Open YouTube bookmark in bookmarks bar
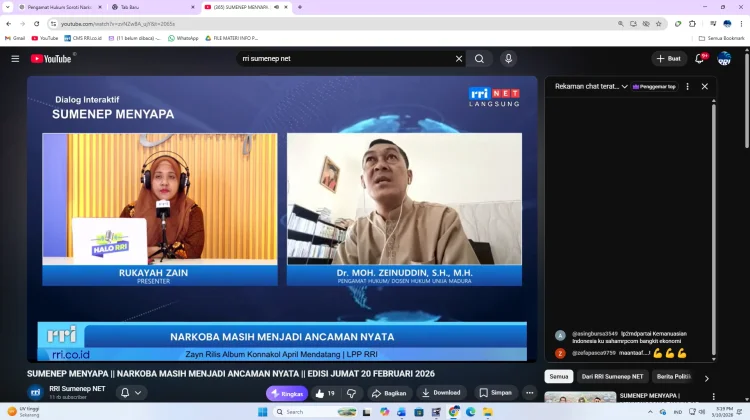 coord(44,38)
